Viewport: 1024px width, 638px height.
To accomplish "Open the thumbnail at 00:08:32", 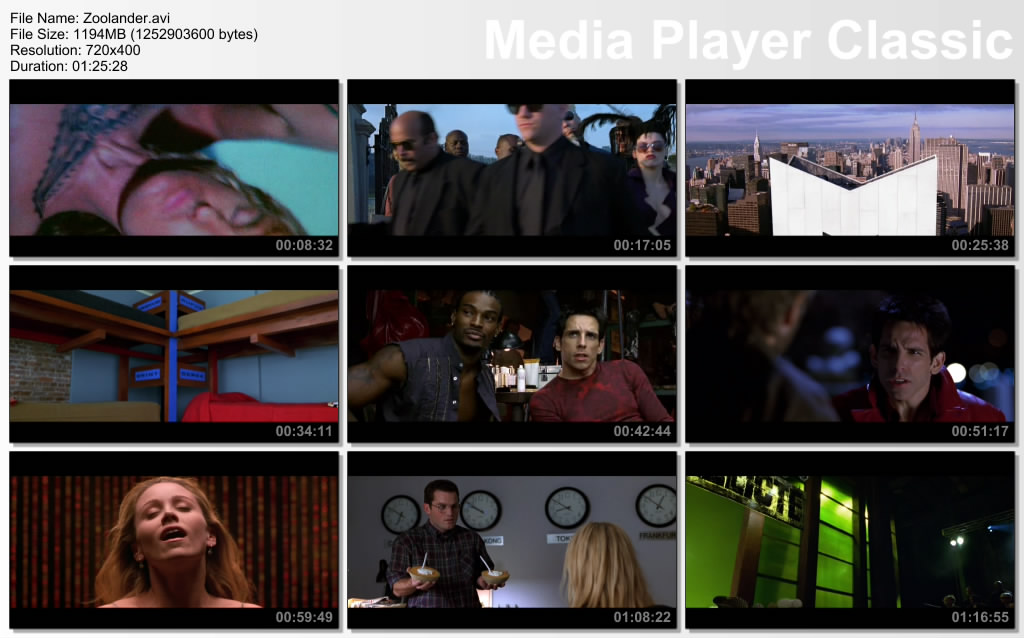I will coord(174,168).
